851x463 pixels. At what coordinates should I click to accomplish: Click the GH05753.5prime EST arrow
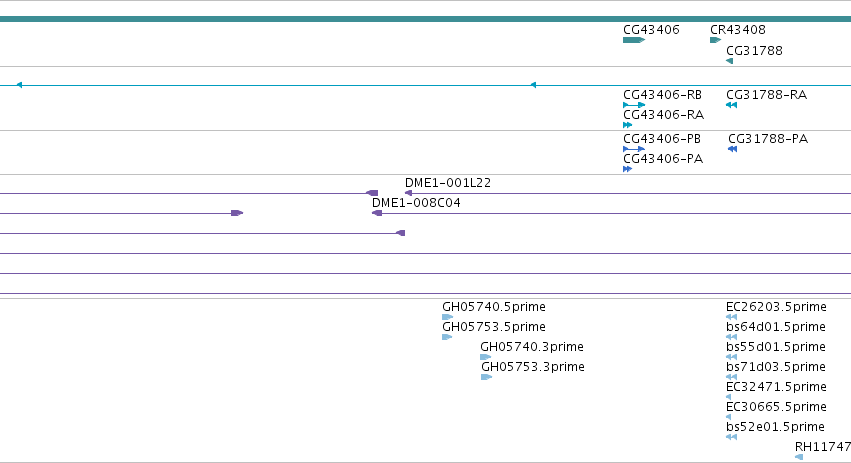[x=447, y=337]
